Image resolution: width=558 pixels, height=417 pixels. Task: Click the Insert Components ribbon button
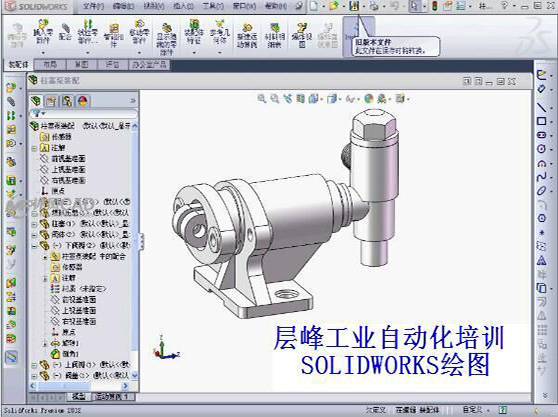pyautogui.click(x=43, y=32)
